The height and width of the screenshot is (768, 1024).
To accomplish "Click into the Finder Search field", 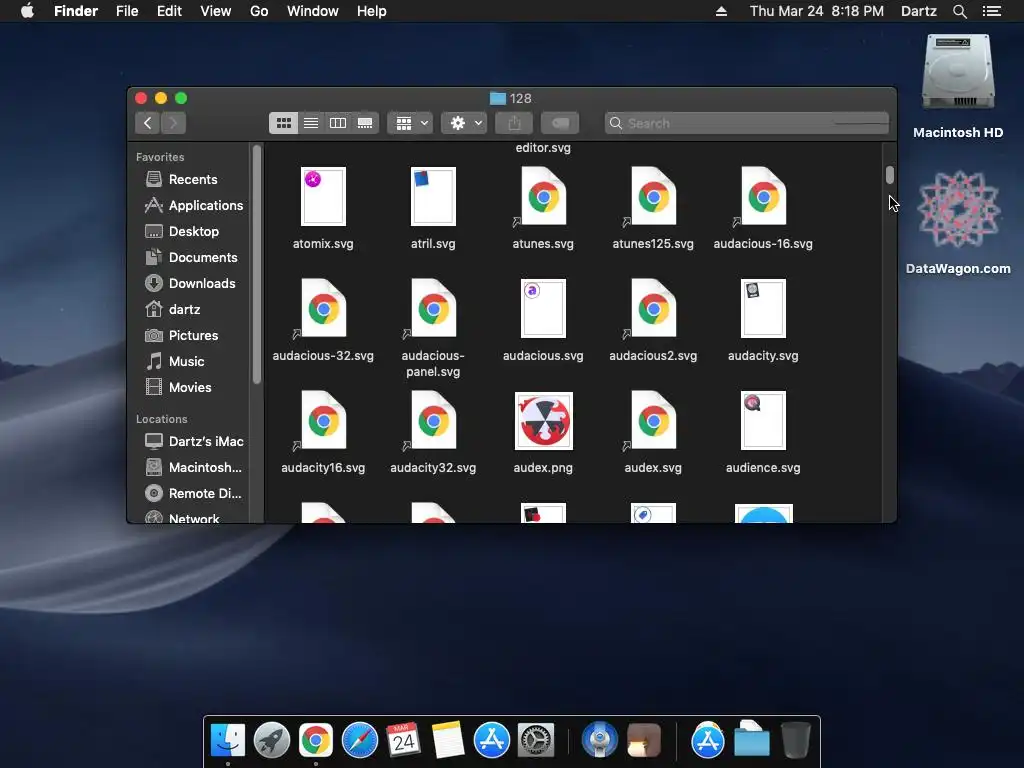I will click(747, 123).
